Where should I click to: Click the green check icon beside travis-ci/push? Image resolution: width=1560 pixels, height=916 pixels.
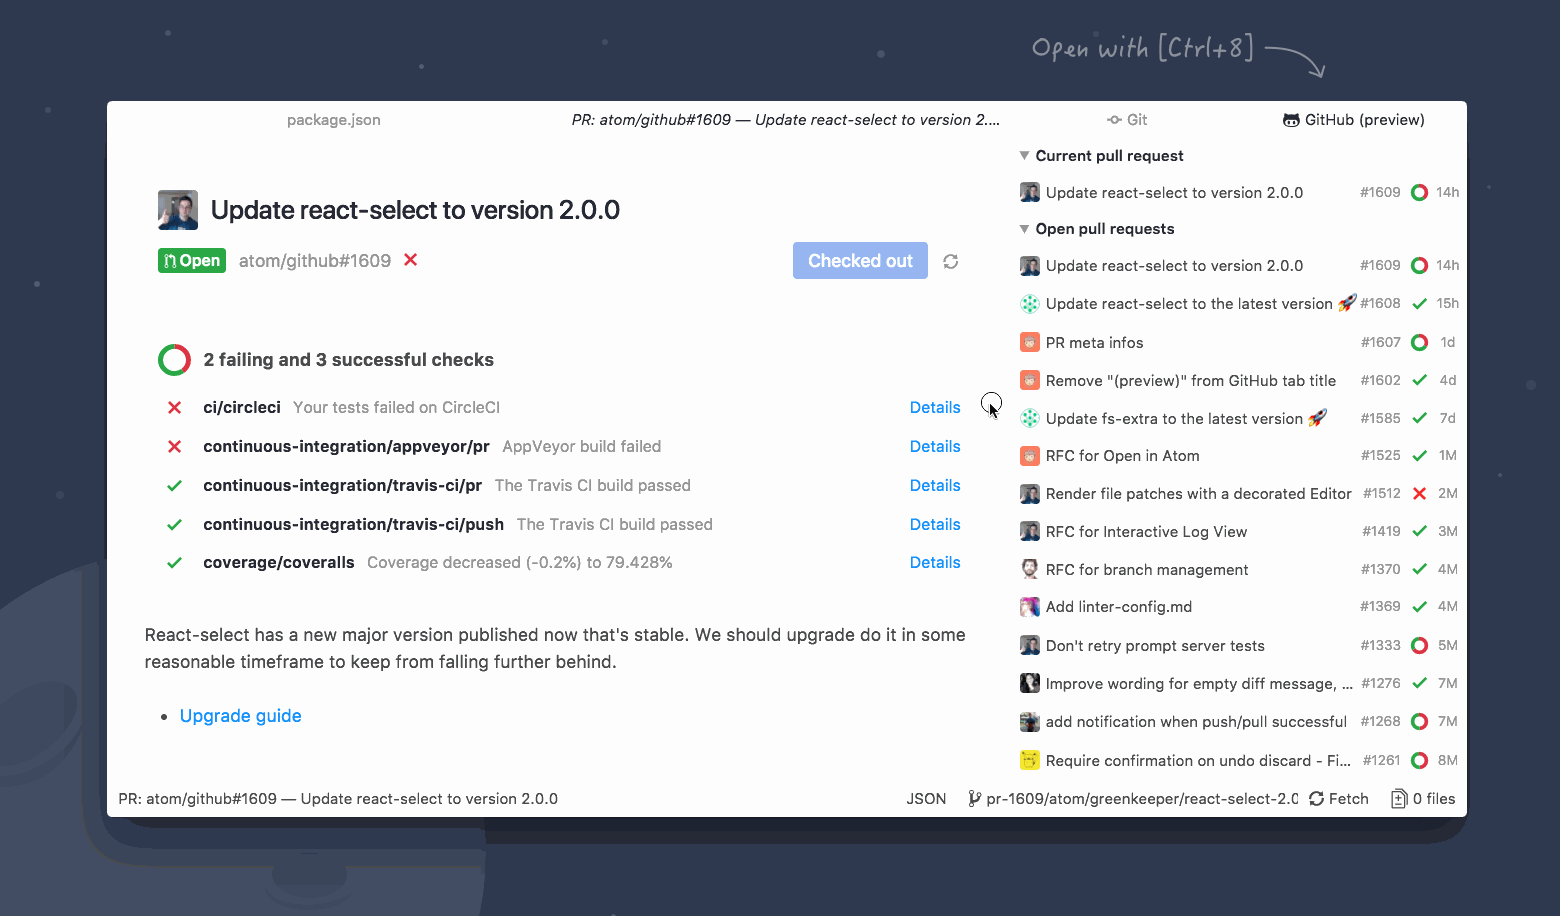coord(174,524)
